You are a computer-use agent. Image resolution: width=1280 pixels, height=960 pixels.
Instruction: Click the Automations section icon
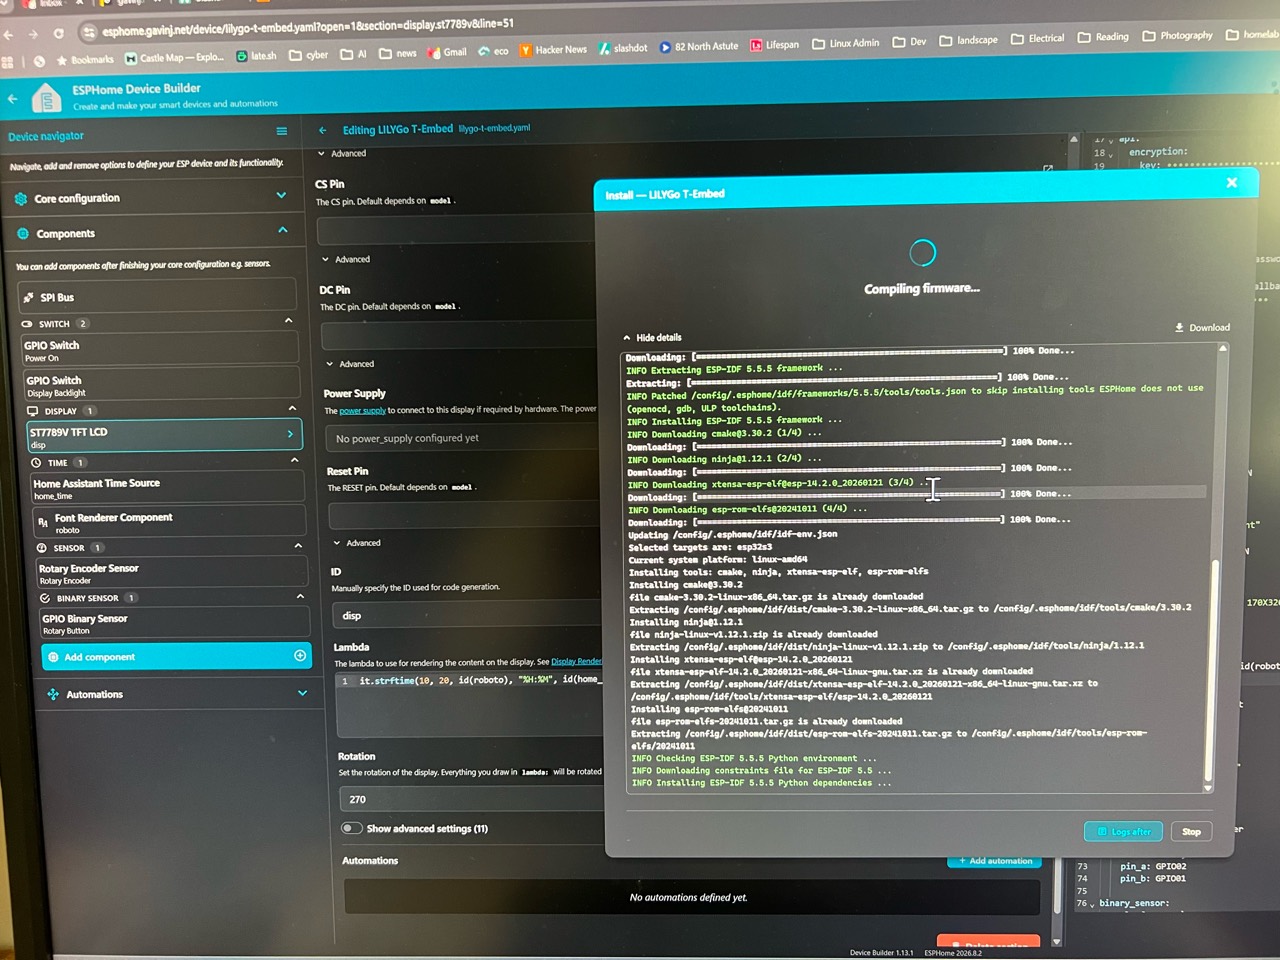coord(53,694)
